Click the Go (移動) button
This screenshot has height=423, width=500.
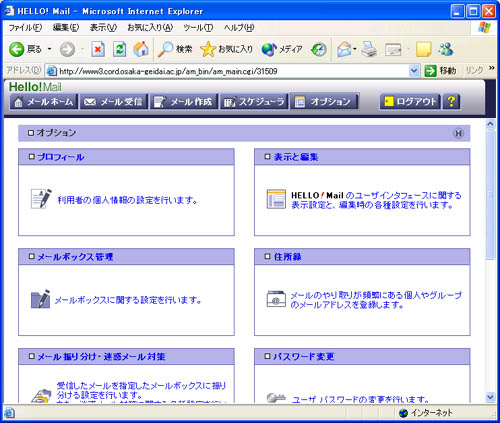point(440,71)
